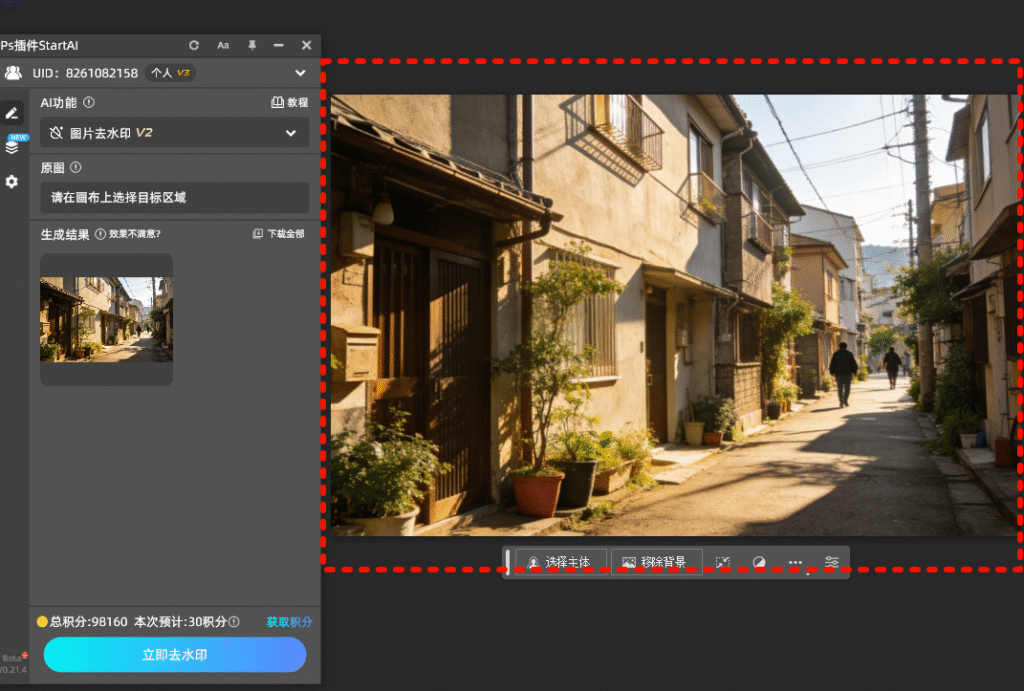This screenshot has width=1024, height=691.
Task: Click the Aa font size icon
Action: tap(223, 45)
